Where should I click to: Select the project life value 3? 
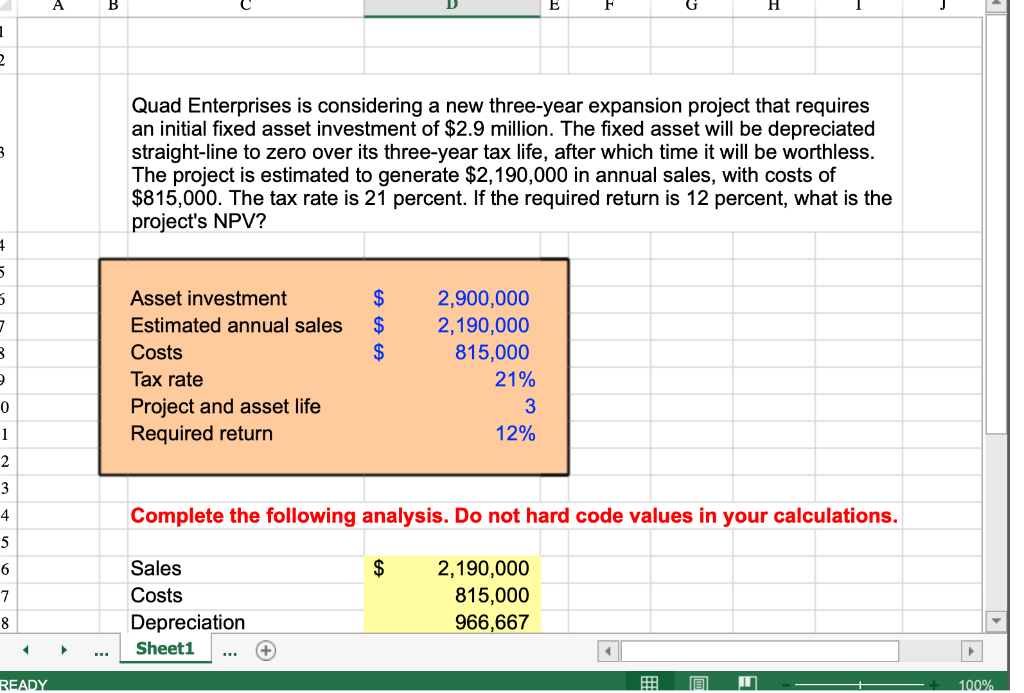click(x=452, y=407)
